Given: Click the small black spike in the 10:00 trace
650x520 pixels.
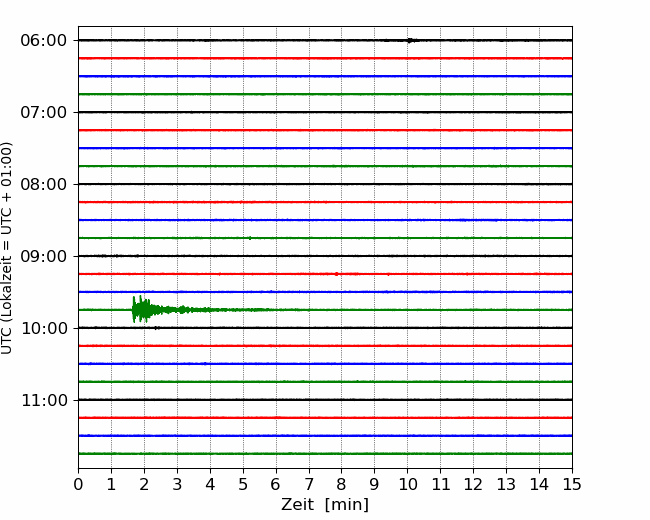Looking at the screenshot, I should [156, 328].
